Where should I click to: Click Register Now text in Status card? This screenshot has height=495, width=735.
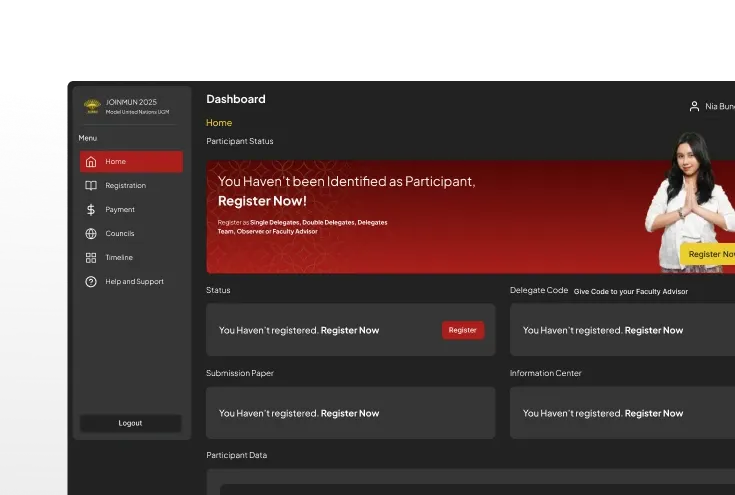pos(350,330)
